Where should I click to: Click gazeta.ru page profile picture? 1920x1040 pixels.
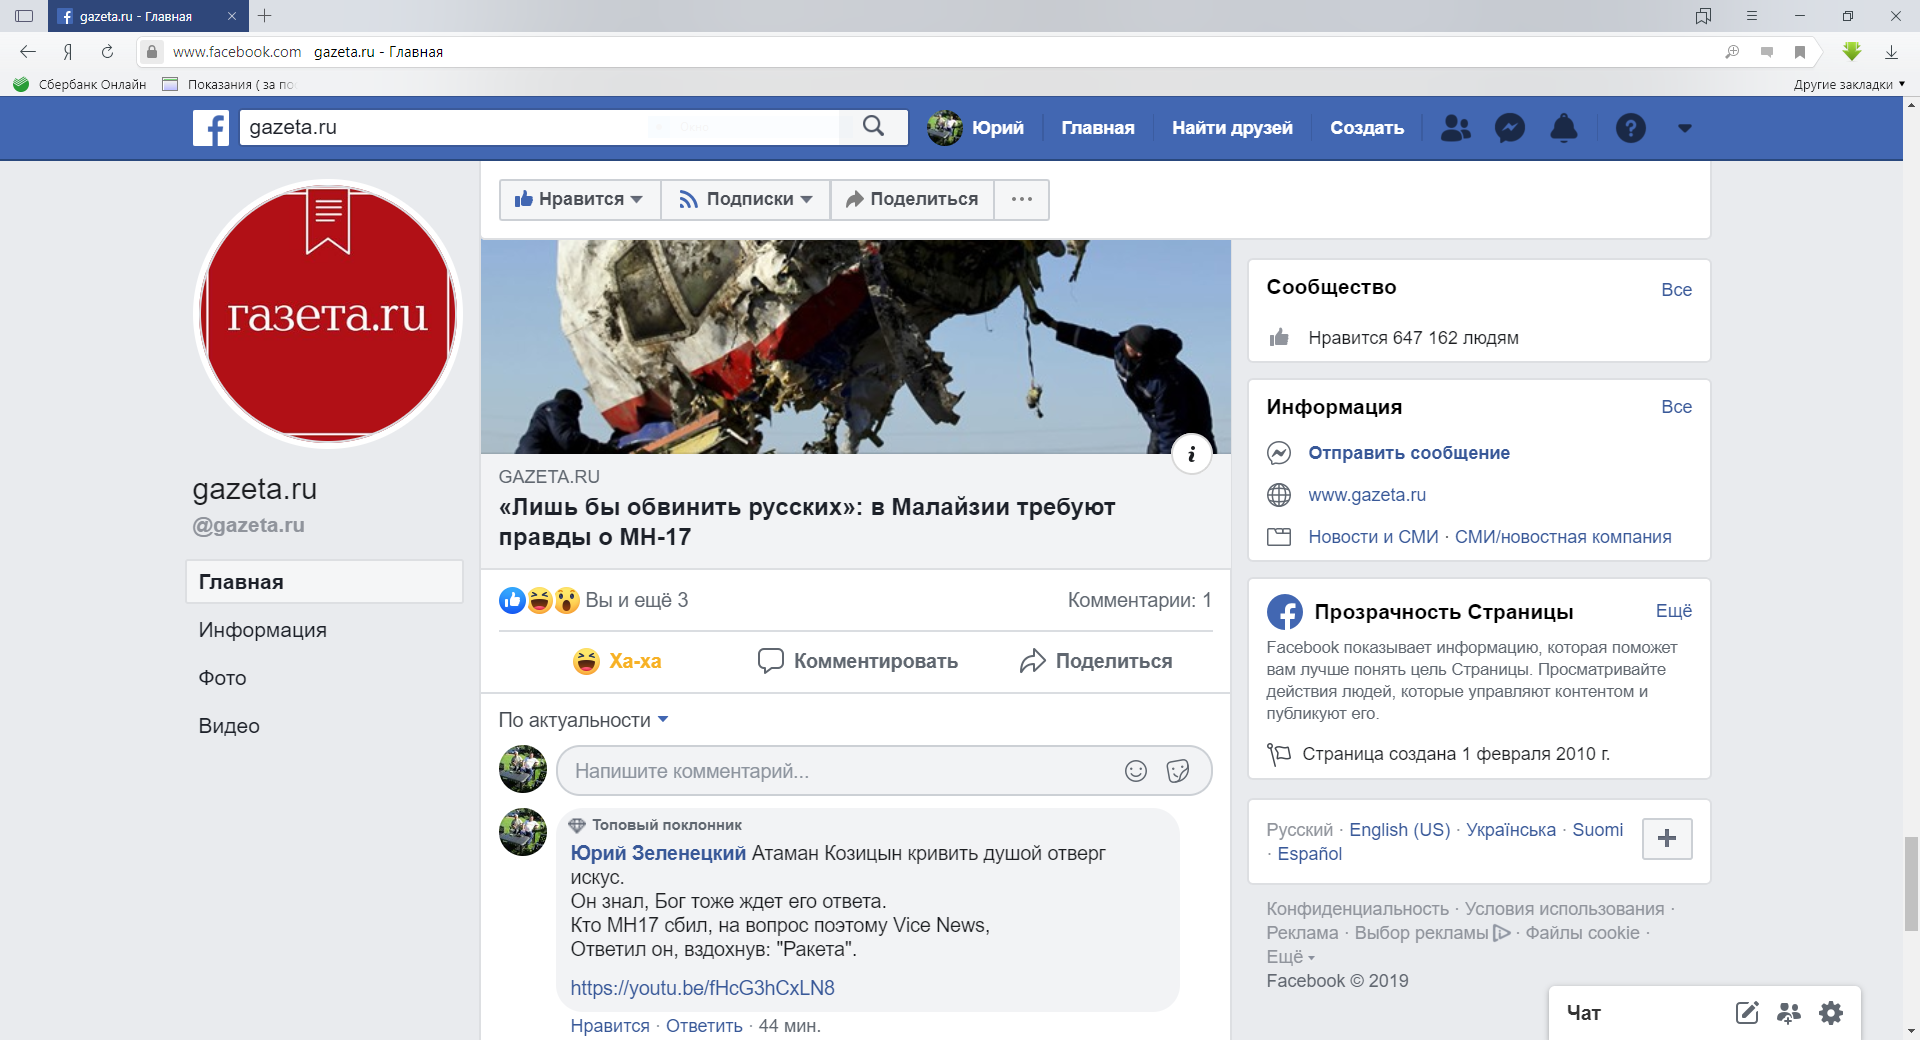click(x=328, y=314)
